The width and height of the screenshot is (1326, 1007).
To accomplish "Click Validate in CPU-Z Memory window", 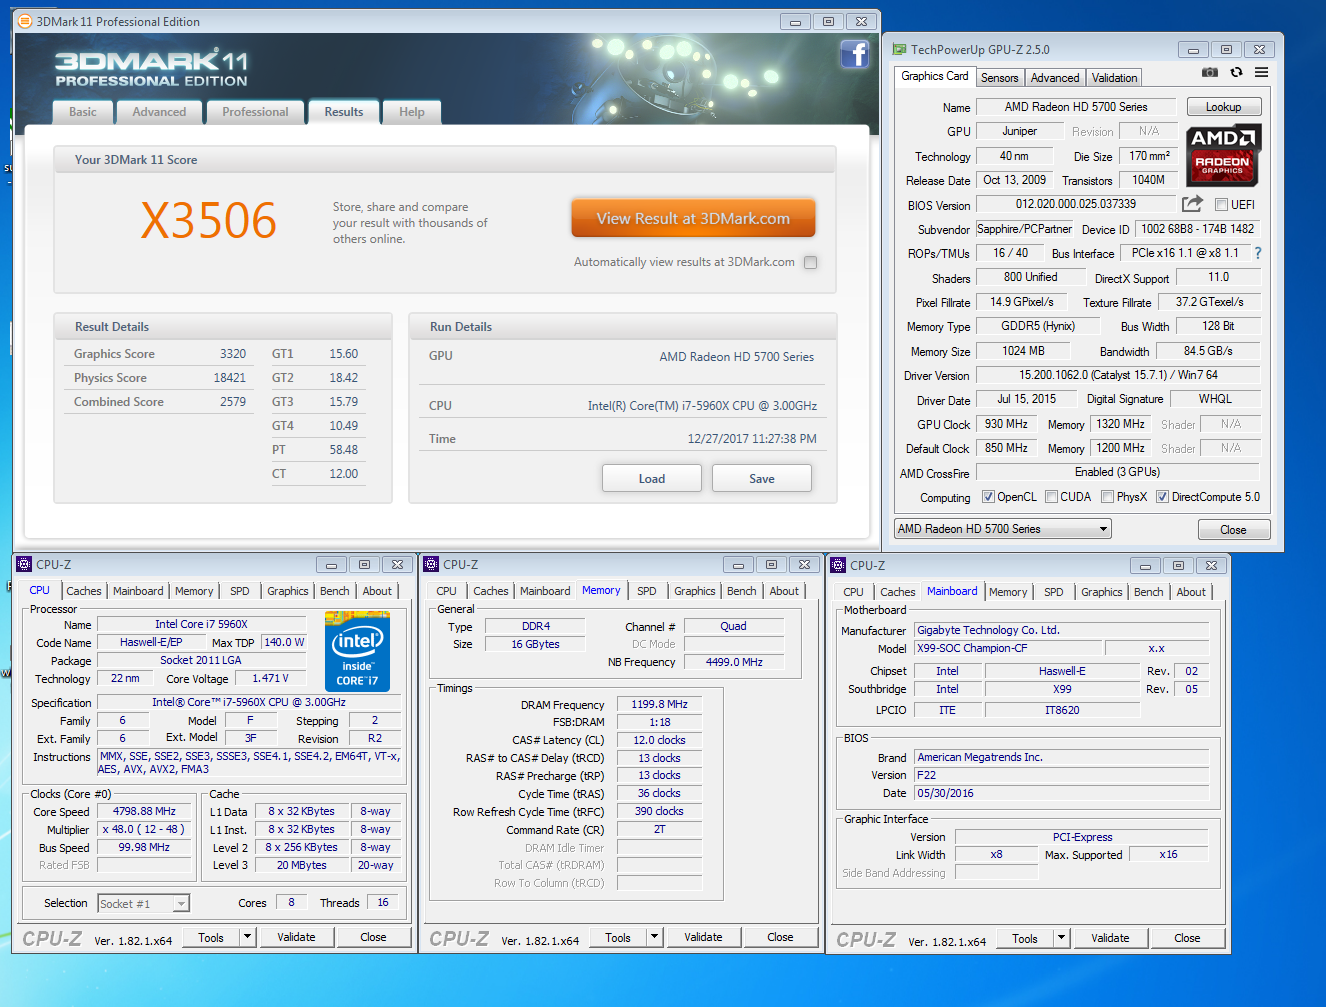I will point(703,937).
